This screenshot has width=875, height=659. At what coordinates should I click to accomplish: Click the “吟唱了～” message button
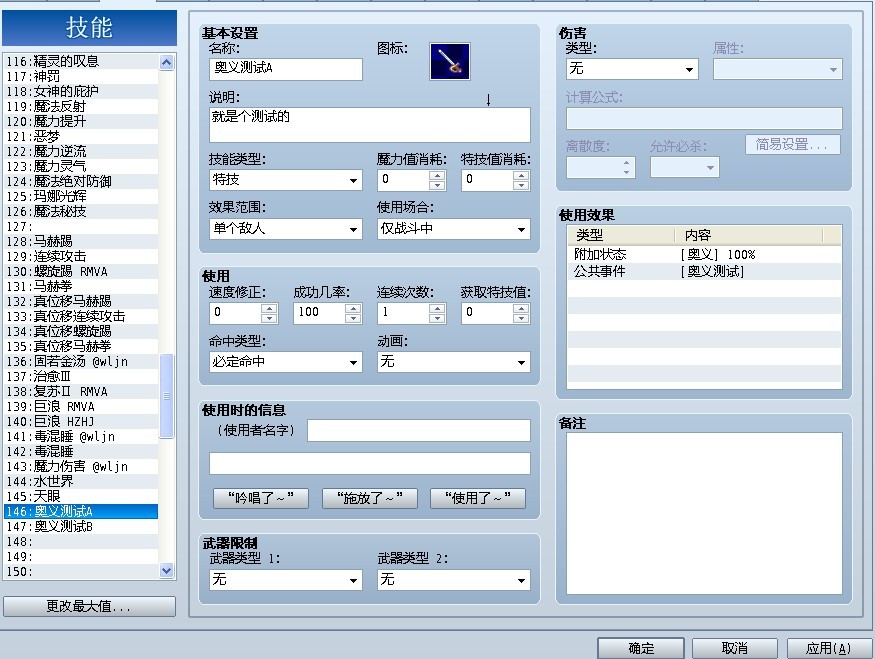(261, 498)
